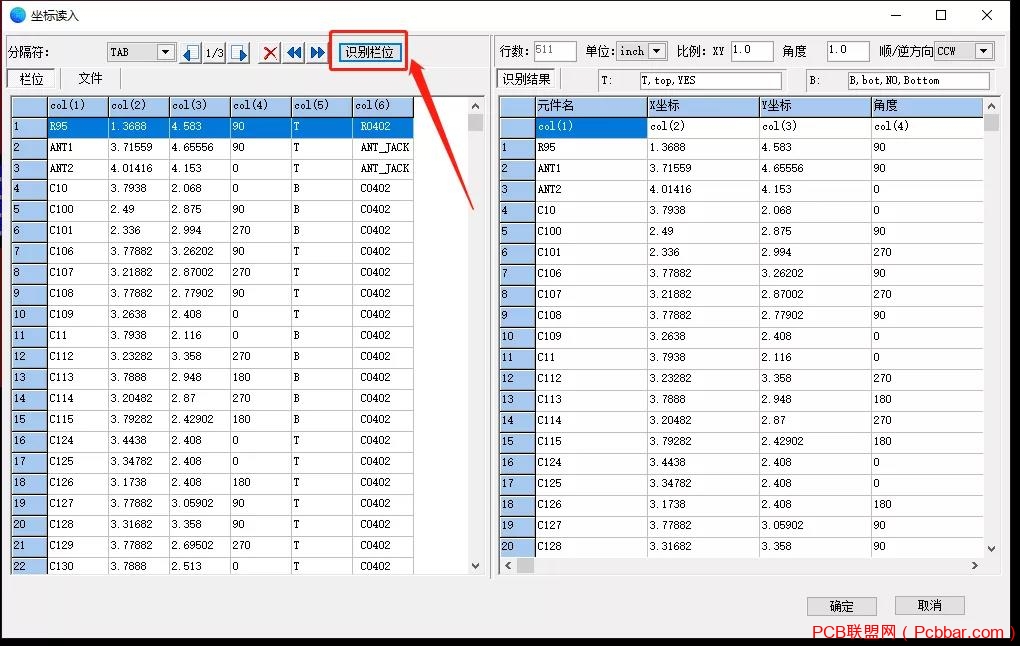Click the col(5) header in left table
This screenshot has height=646, width=1020.
[322, 105]
